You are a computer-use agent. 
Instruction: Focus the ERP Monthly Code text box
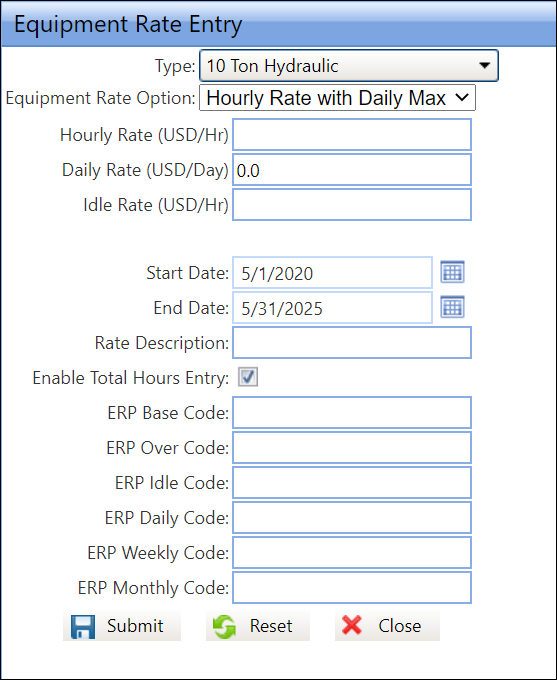(x=352, y=588)
